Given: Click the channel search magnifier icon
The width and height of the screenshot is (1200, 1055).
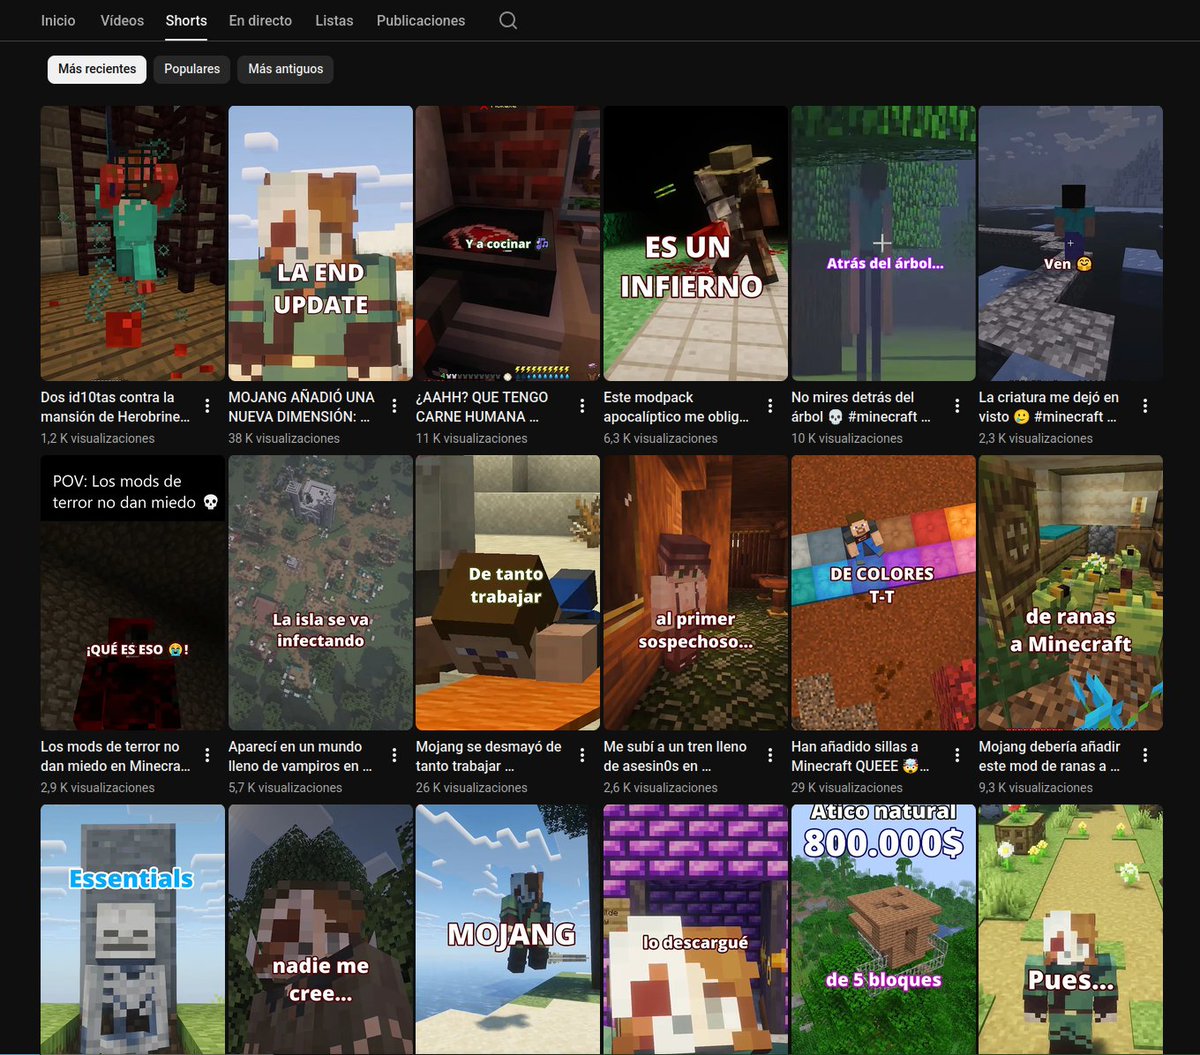Looking at the screenshot, I should click(x=508, y=20).
